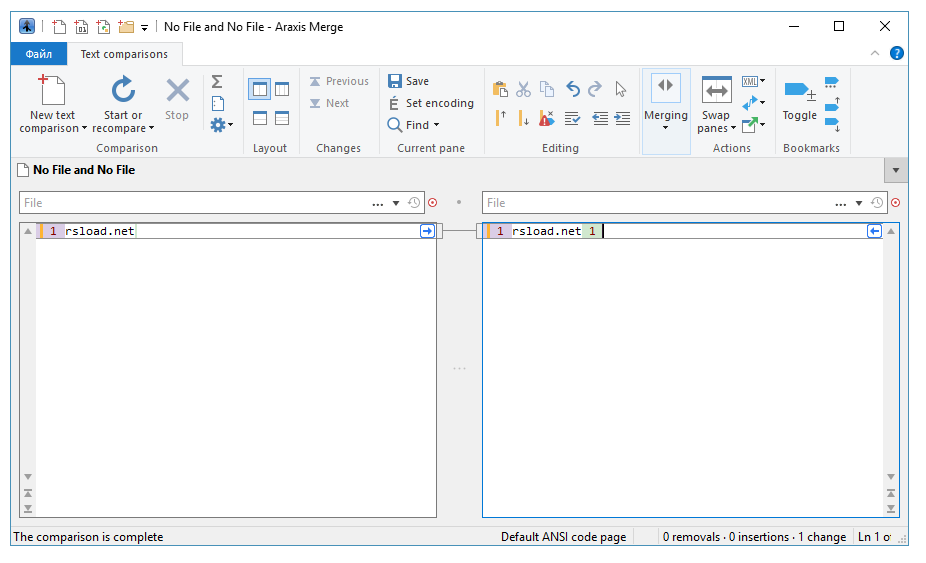This screenshot has width=926, height=563.
Task: Click the next edit marker icon
Action: [523, 118]
